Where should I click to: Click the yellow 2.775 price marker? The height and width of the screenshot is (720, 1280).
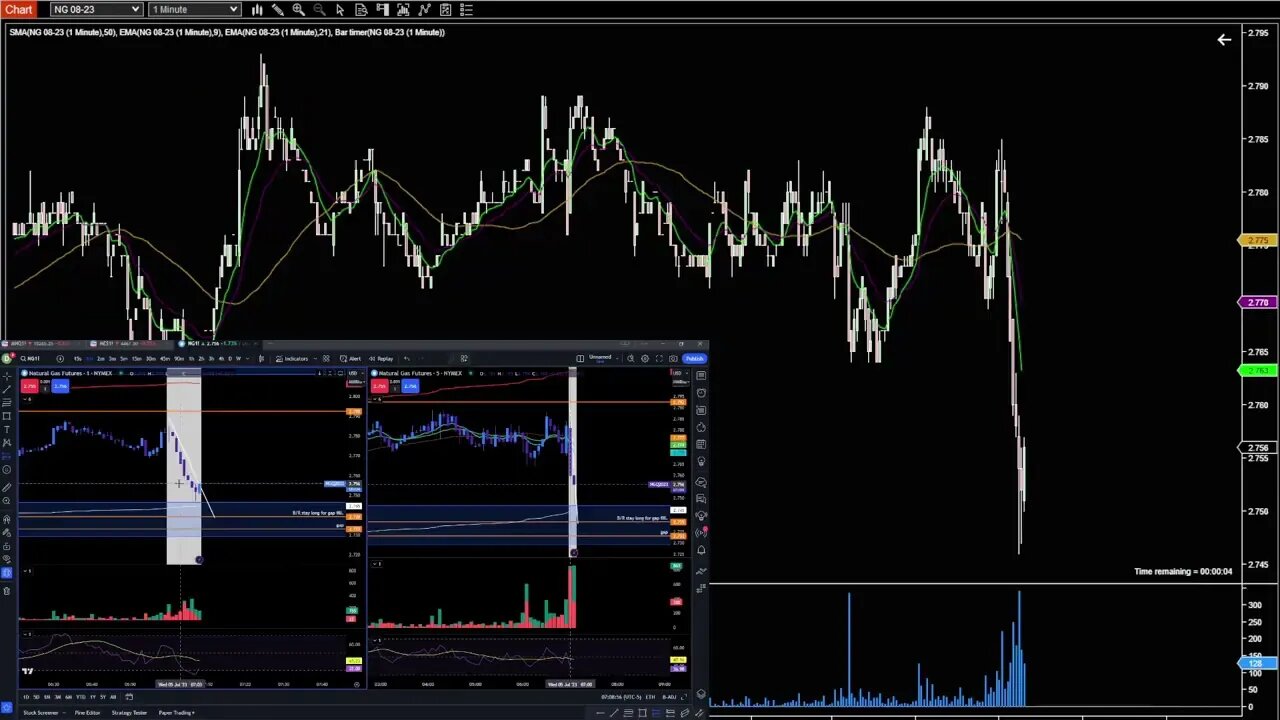click(1256, 240)
